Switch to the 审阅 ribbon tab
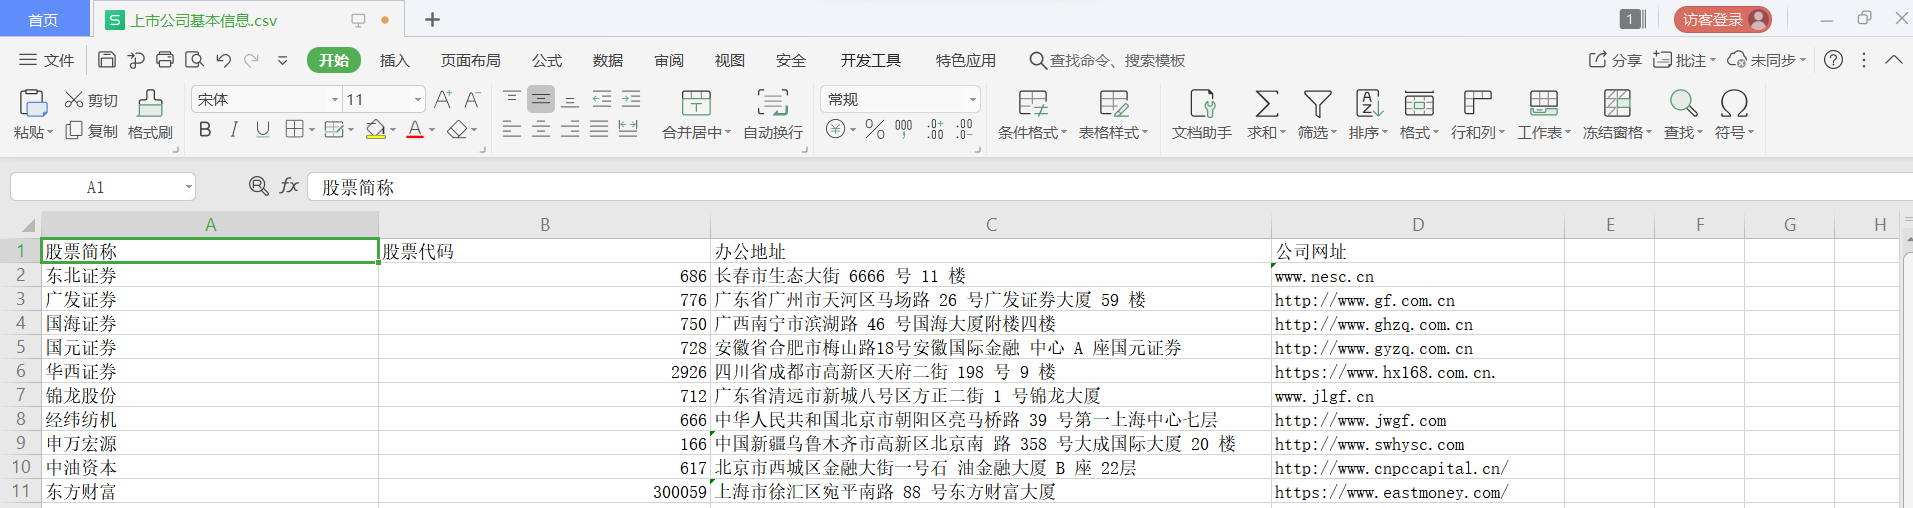 click(x=669, y=60)
